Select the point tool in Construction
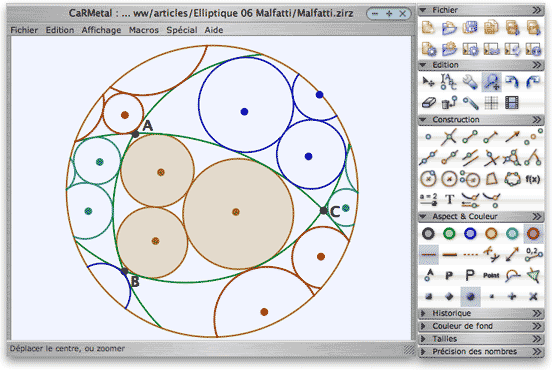Screen dimensions: 552x370 point(428,137)
